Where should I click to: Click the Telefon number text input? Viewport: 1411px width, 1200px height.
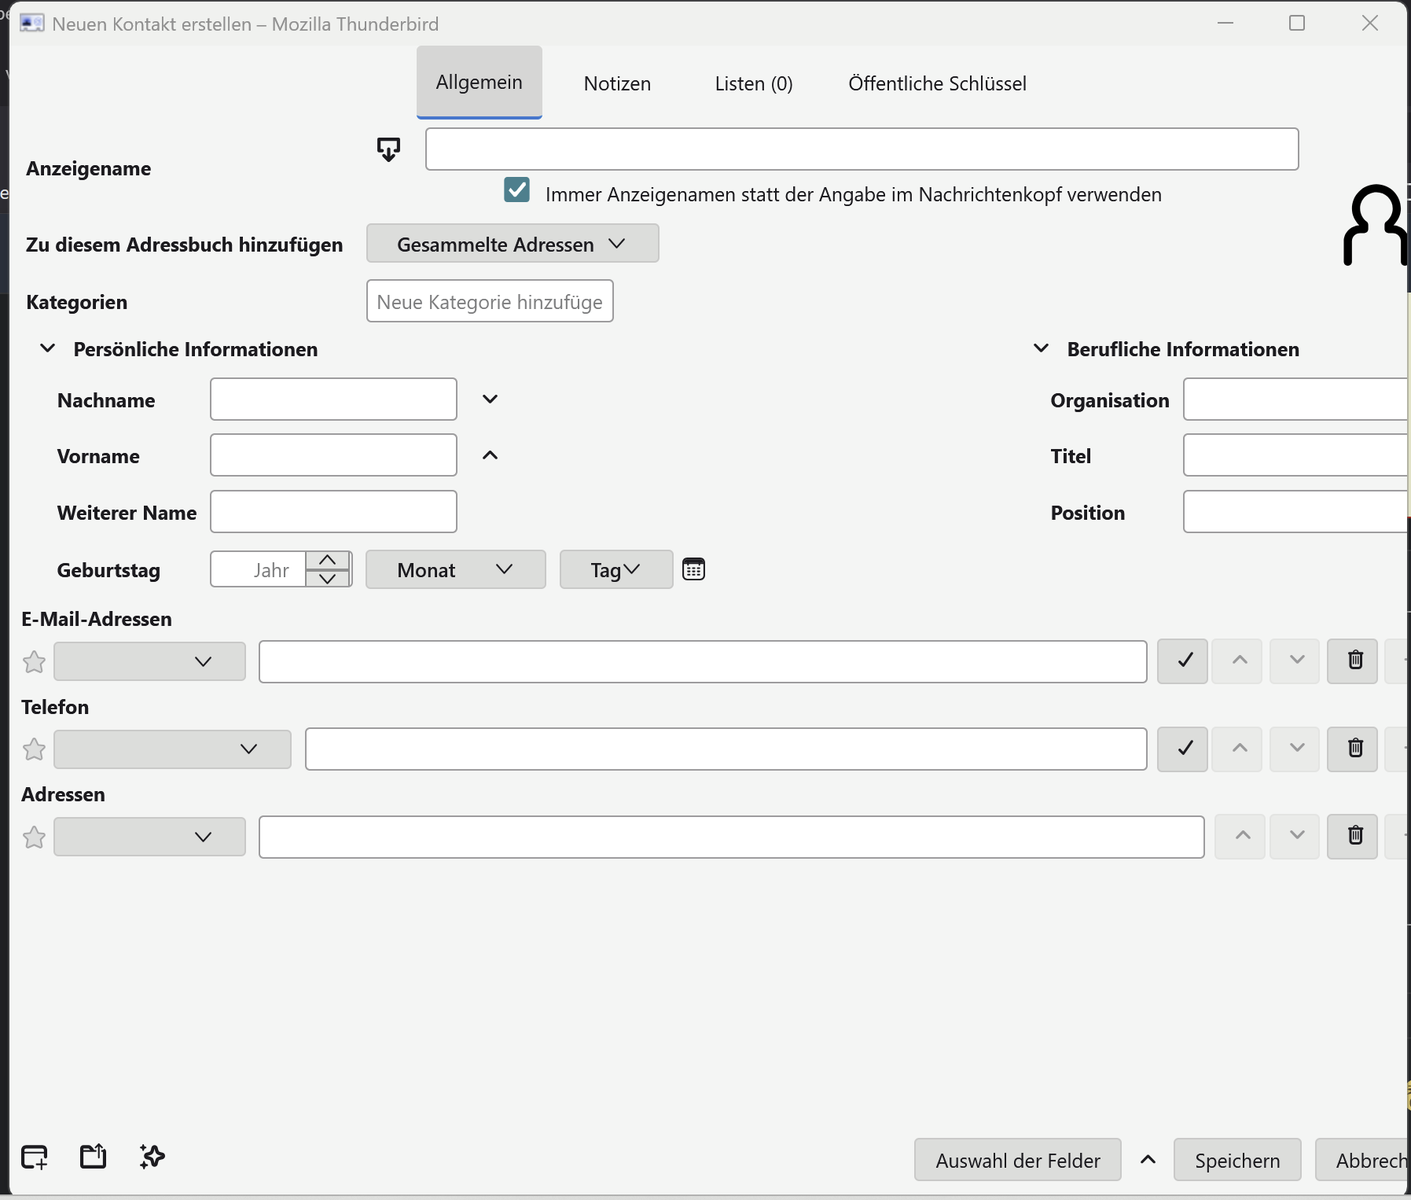click(726, 749)
